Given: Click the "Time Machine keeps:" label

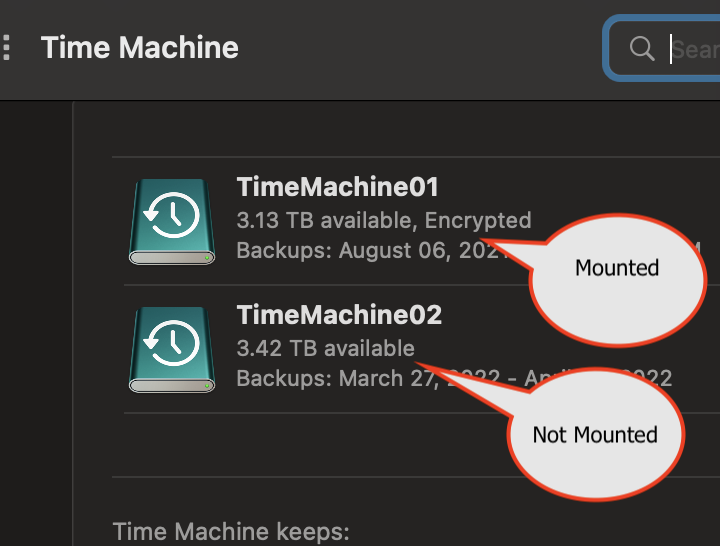Looking at the screenshot, I should point(231,532).
